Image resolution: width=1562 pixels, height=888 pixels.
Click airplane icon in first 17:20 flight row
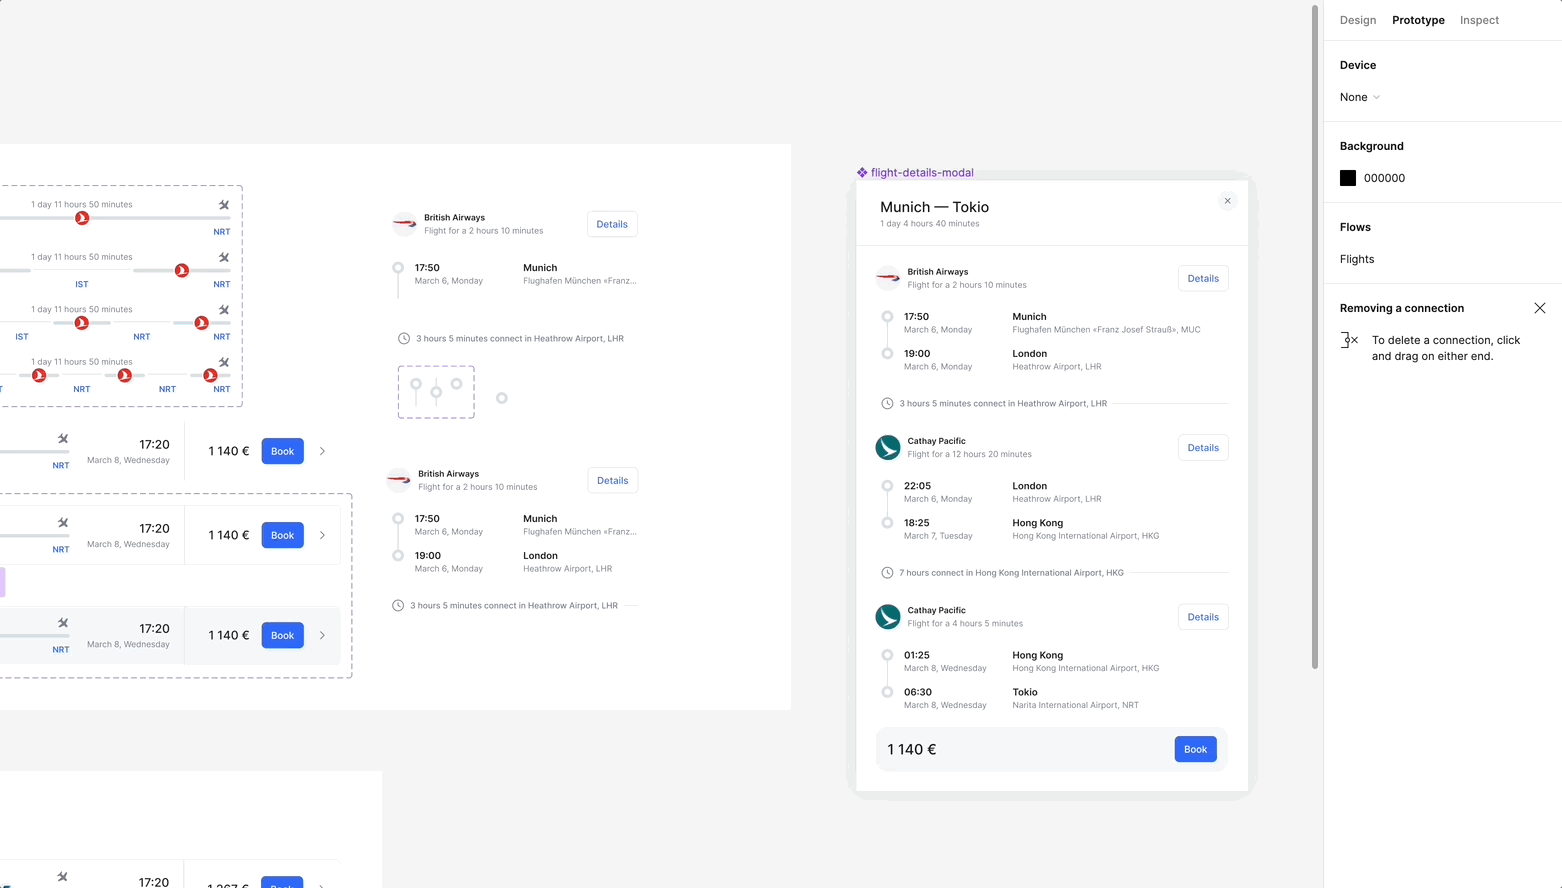[63, 438]
